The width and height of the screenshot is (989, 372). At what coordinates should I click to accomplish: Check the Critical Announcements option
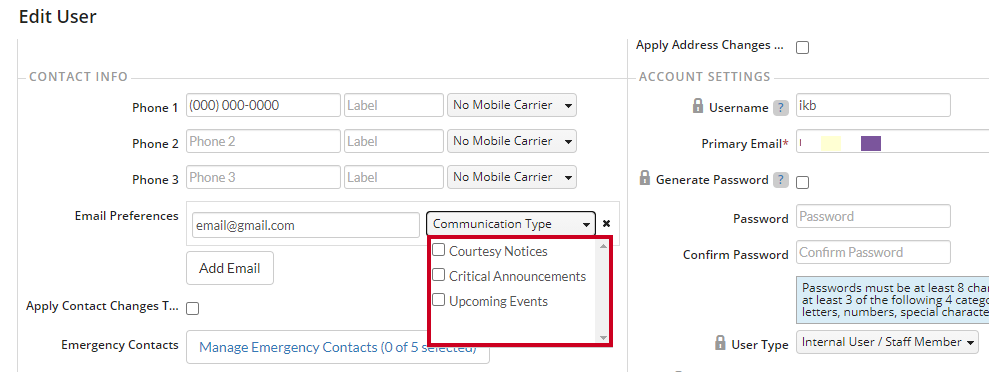pos(438,275)
